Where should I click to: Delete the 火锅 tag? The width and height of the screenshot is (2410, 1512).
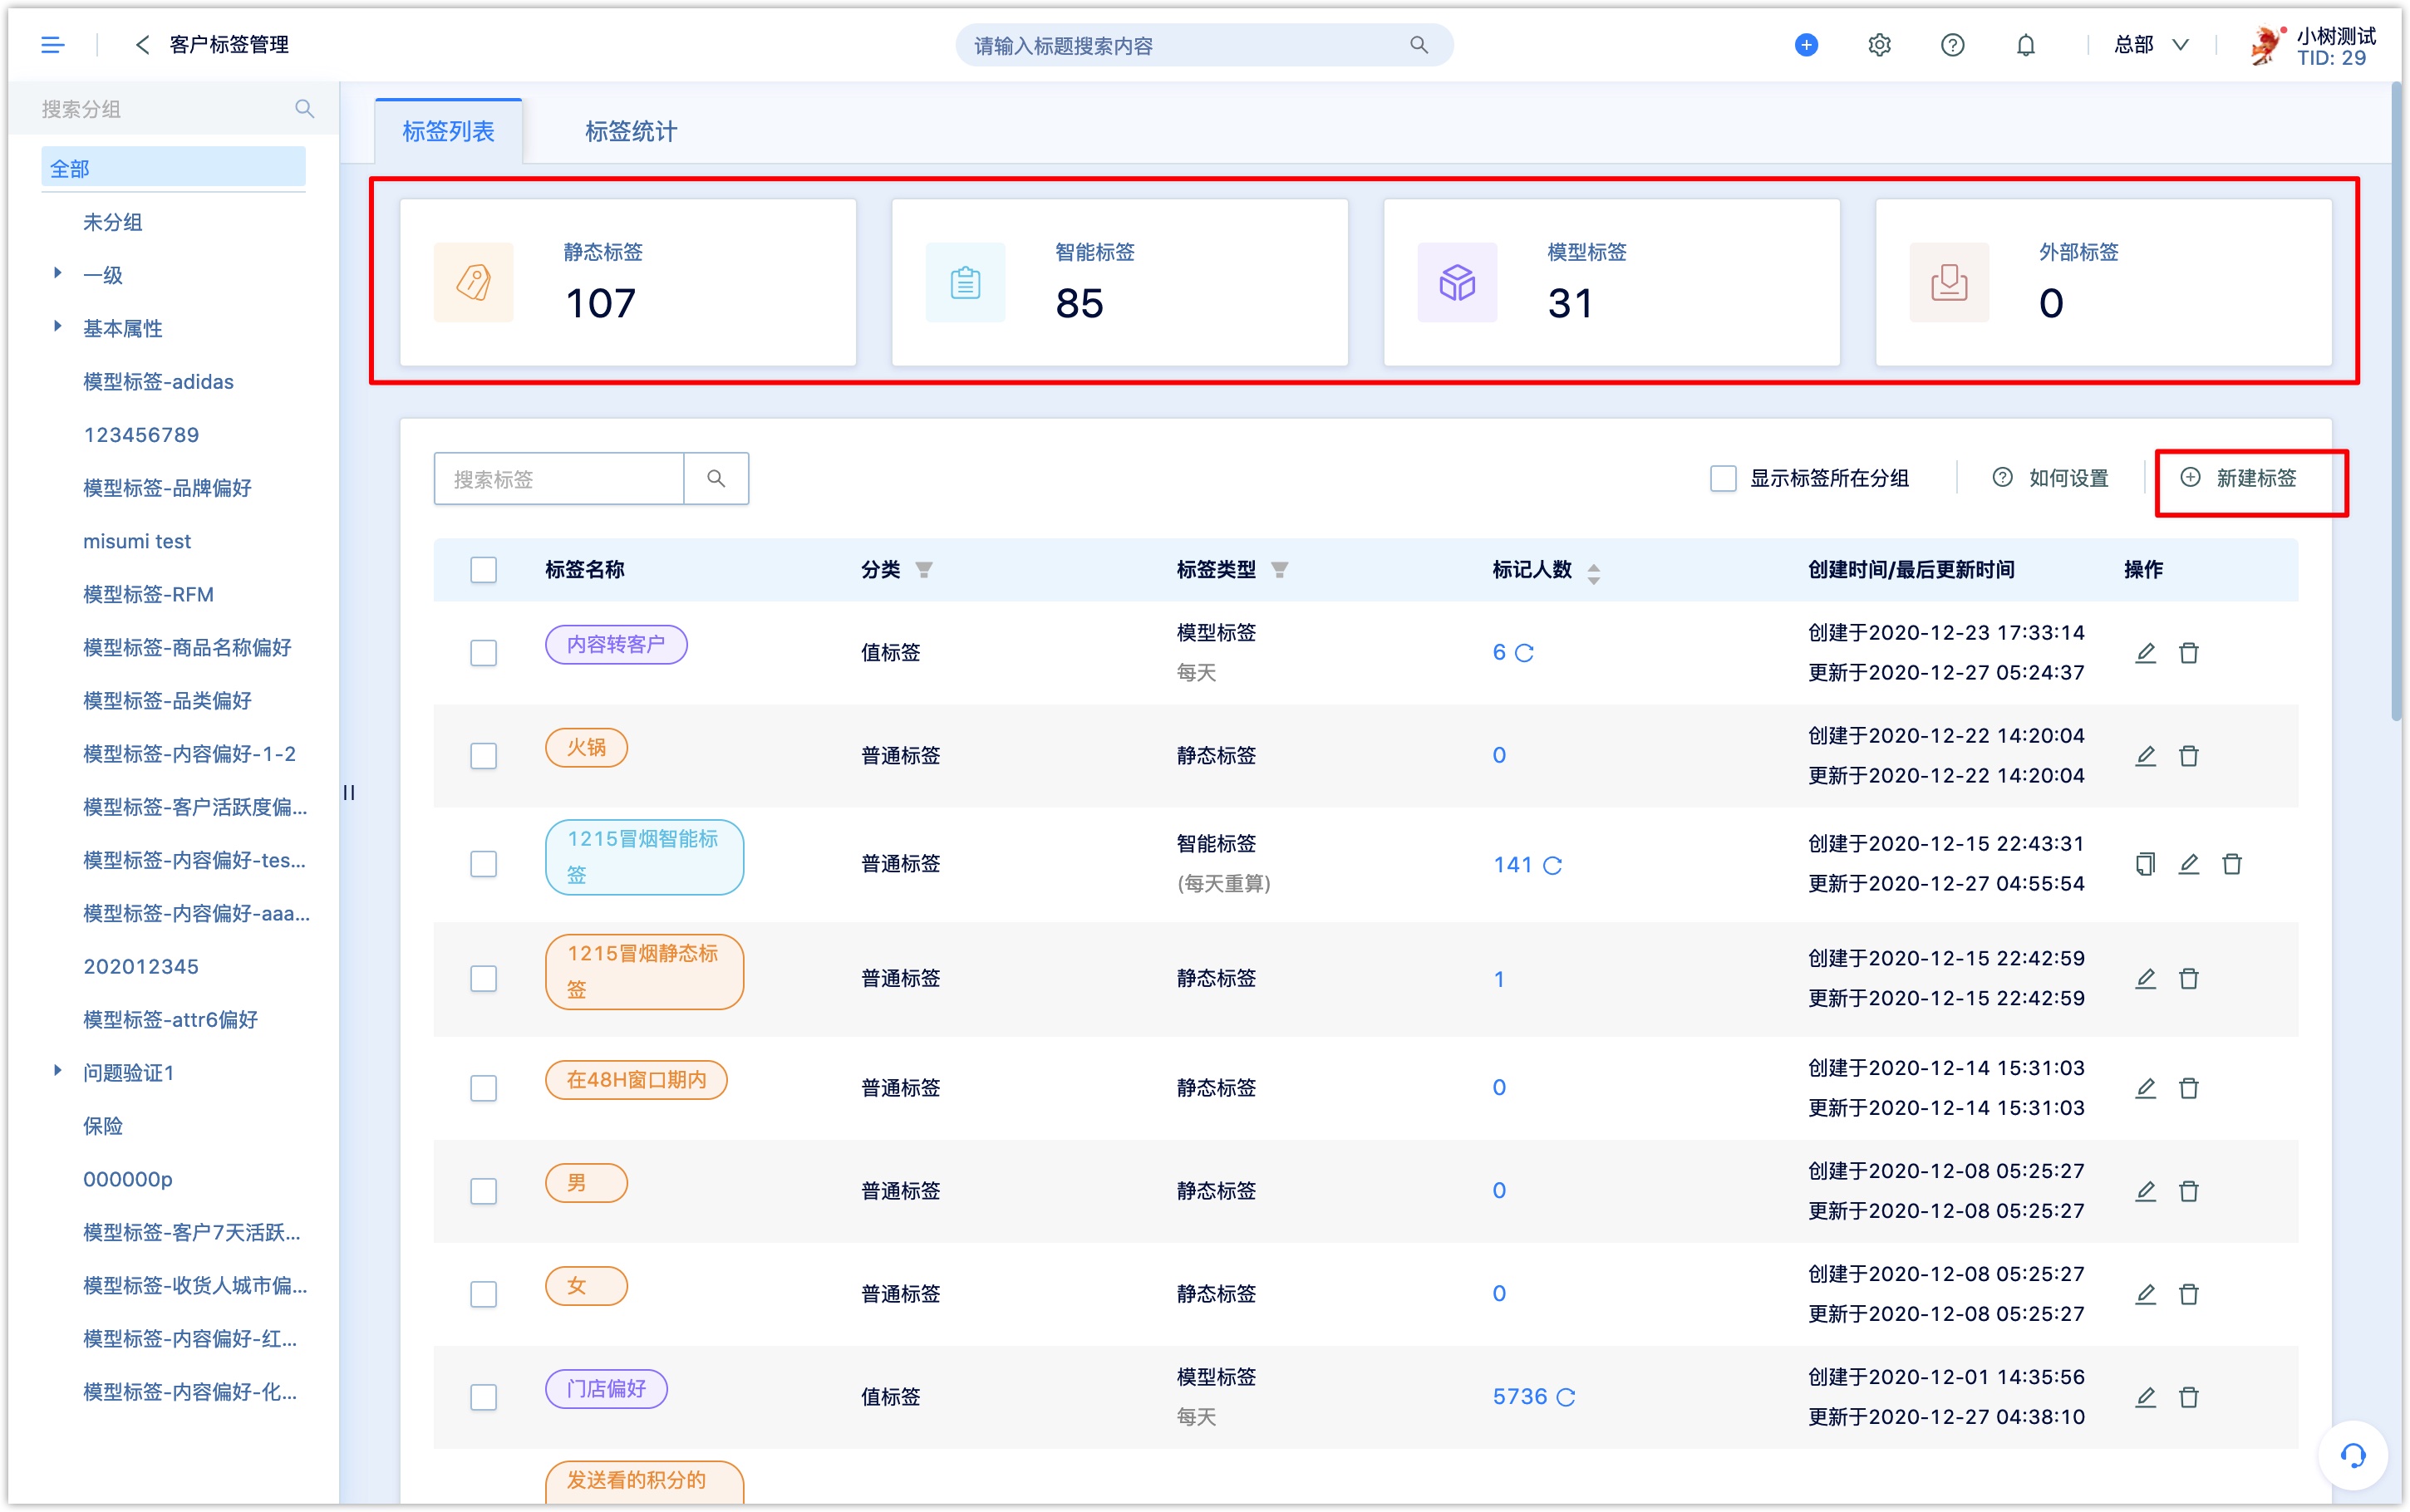point(2188,756)
